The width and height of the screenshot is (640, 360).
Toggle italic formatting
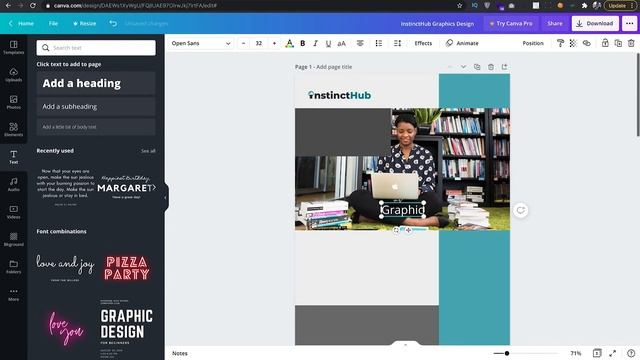click(315, 43)
